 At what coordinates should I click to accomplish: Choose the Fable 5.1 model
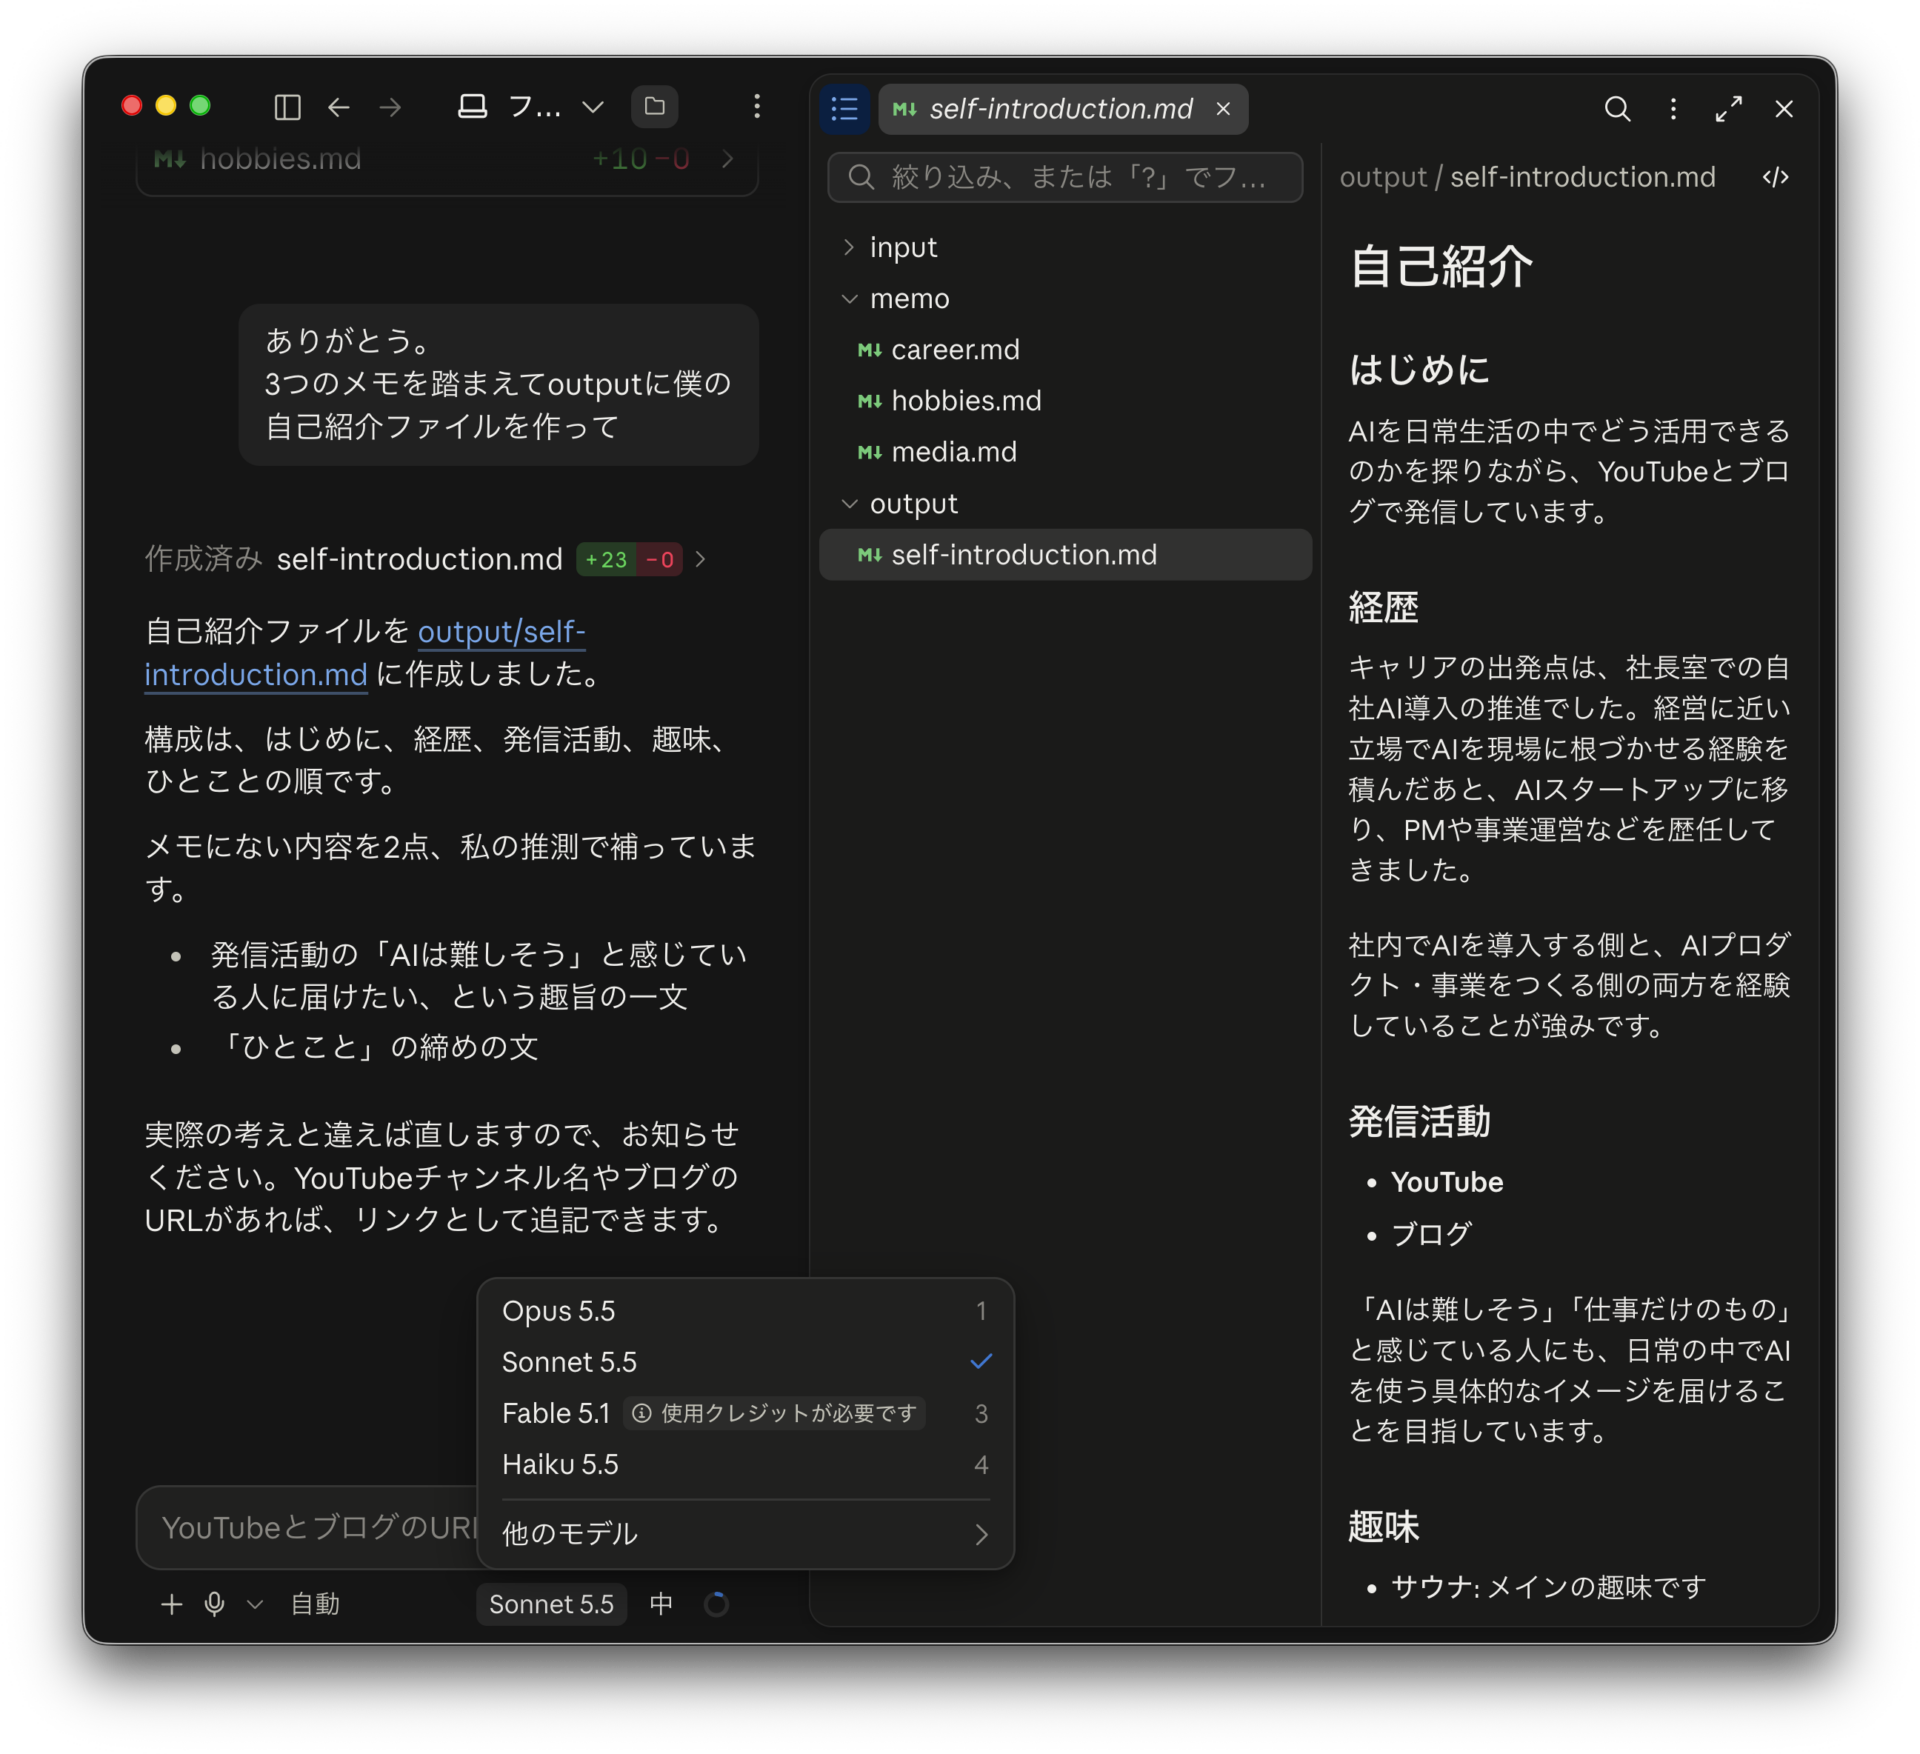coord(745,1413)
